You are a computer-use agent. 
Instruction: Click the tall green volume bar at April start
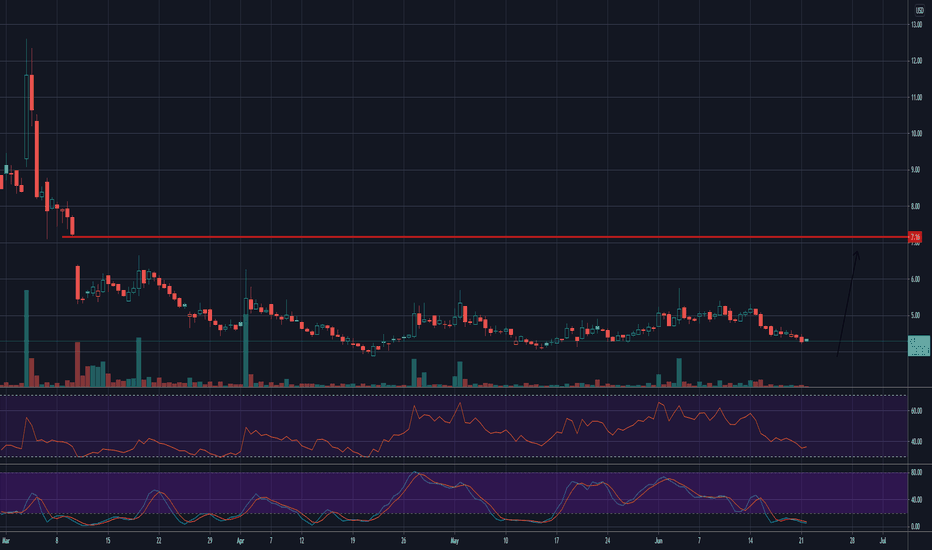[245, 351]
